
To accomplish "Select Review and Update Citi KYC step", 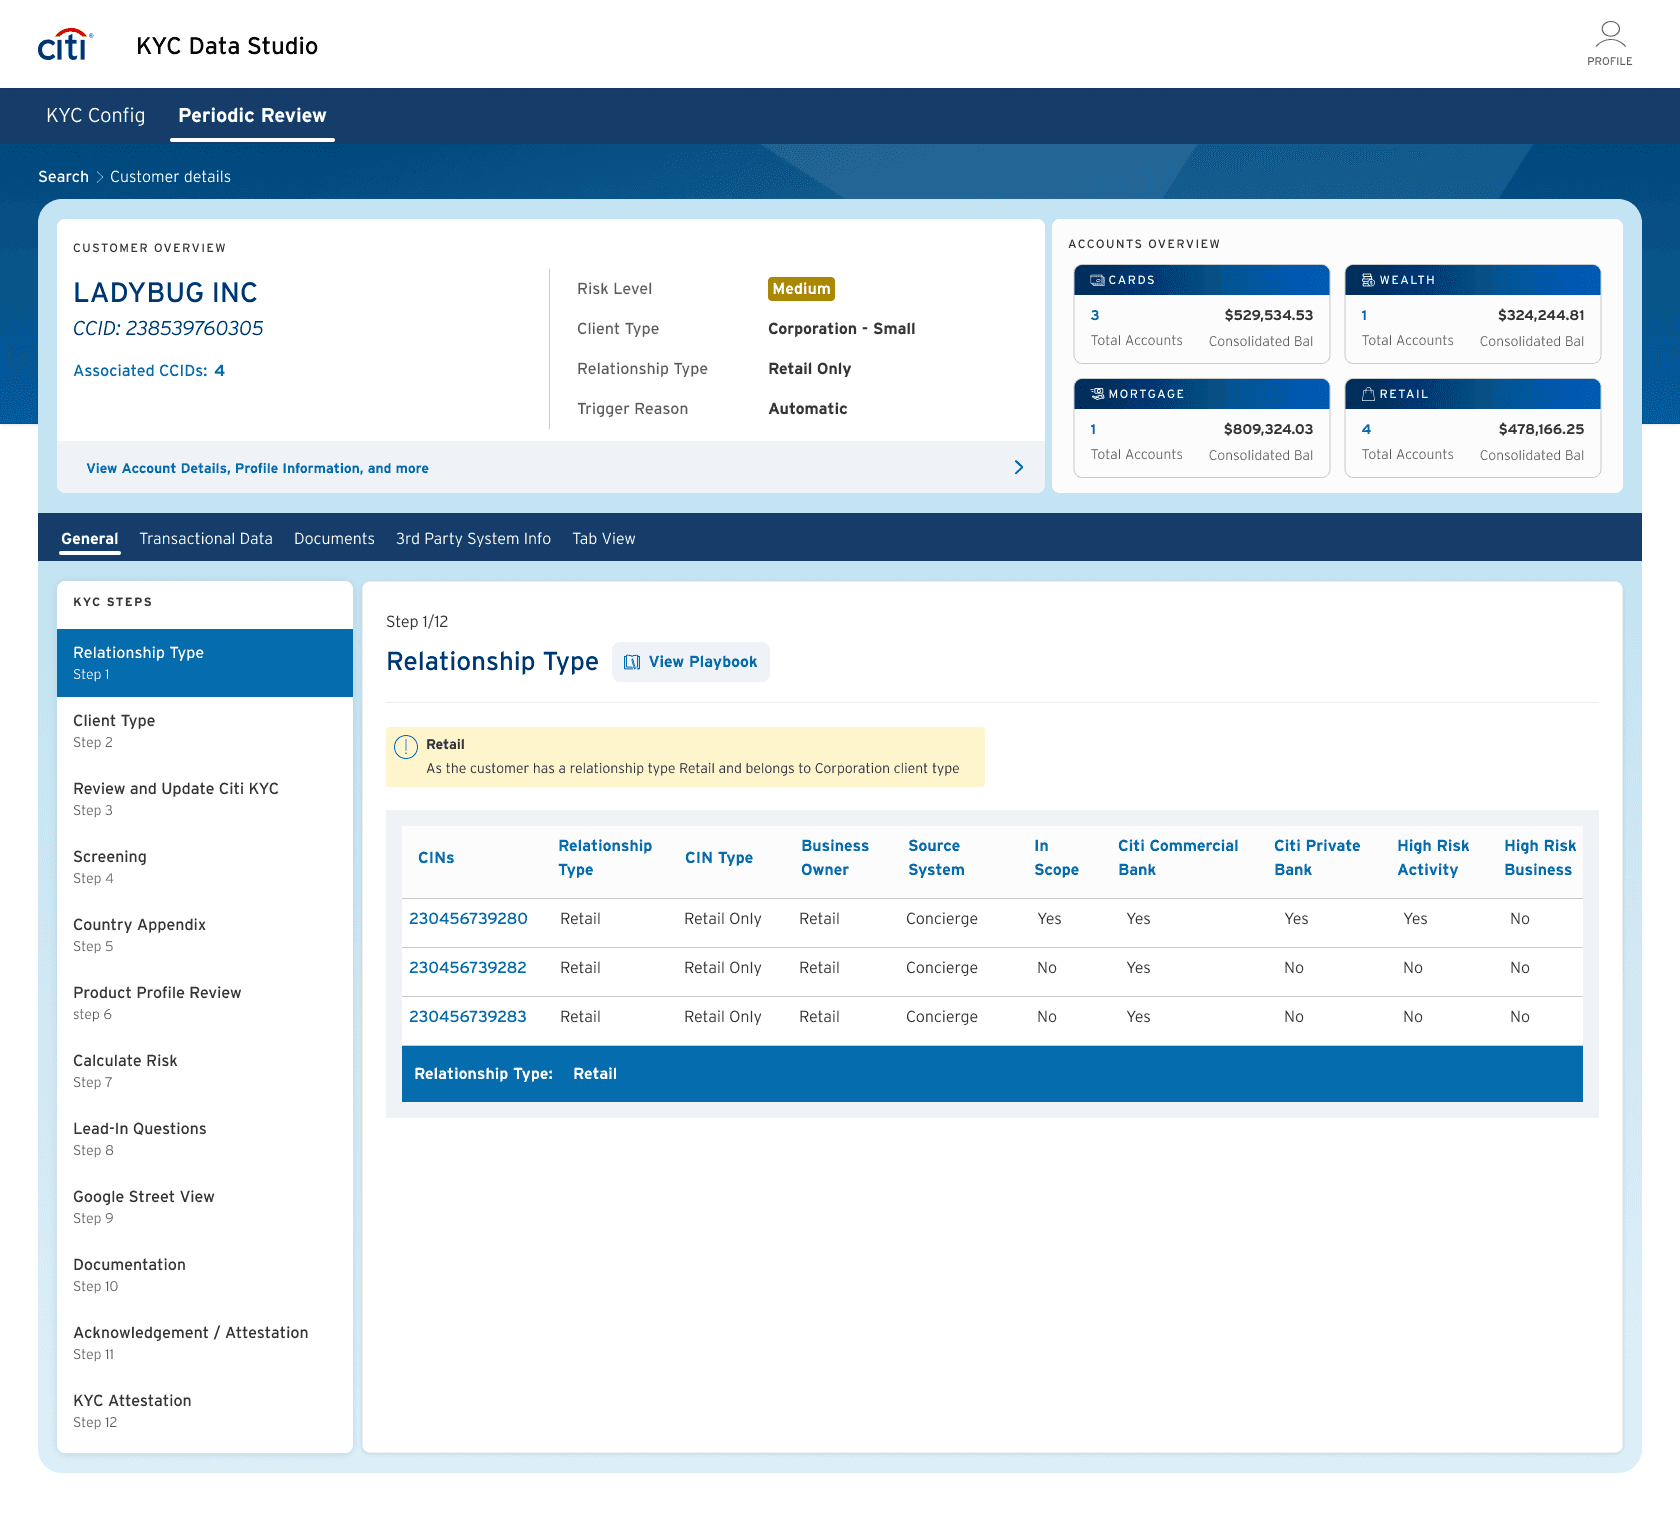I will click(x=205, y=799).
